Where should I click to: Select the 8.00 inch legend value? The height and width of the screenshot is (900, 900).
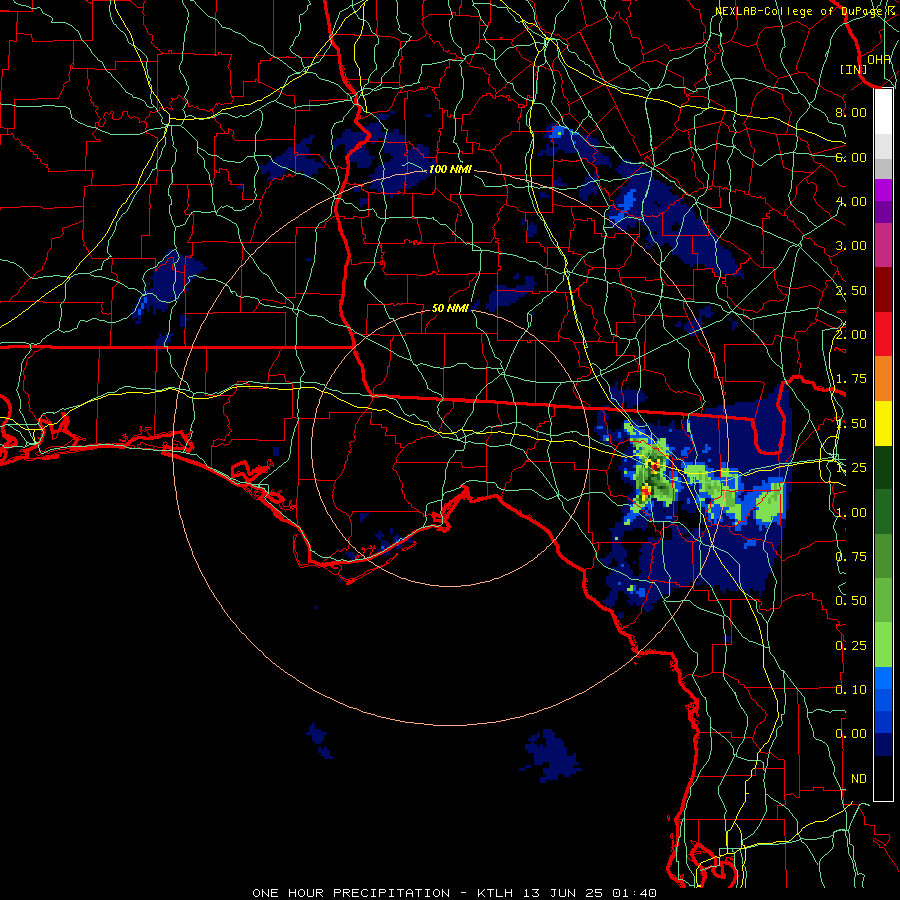851,112
